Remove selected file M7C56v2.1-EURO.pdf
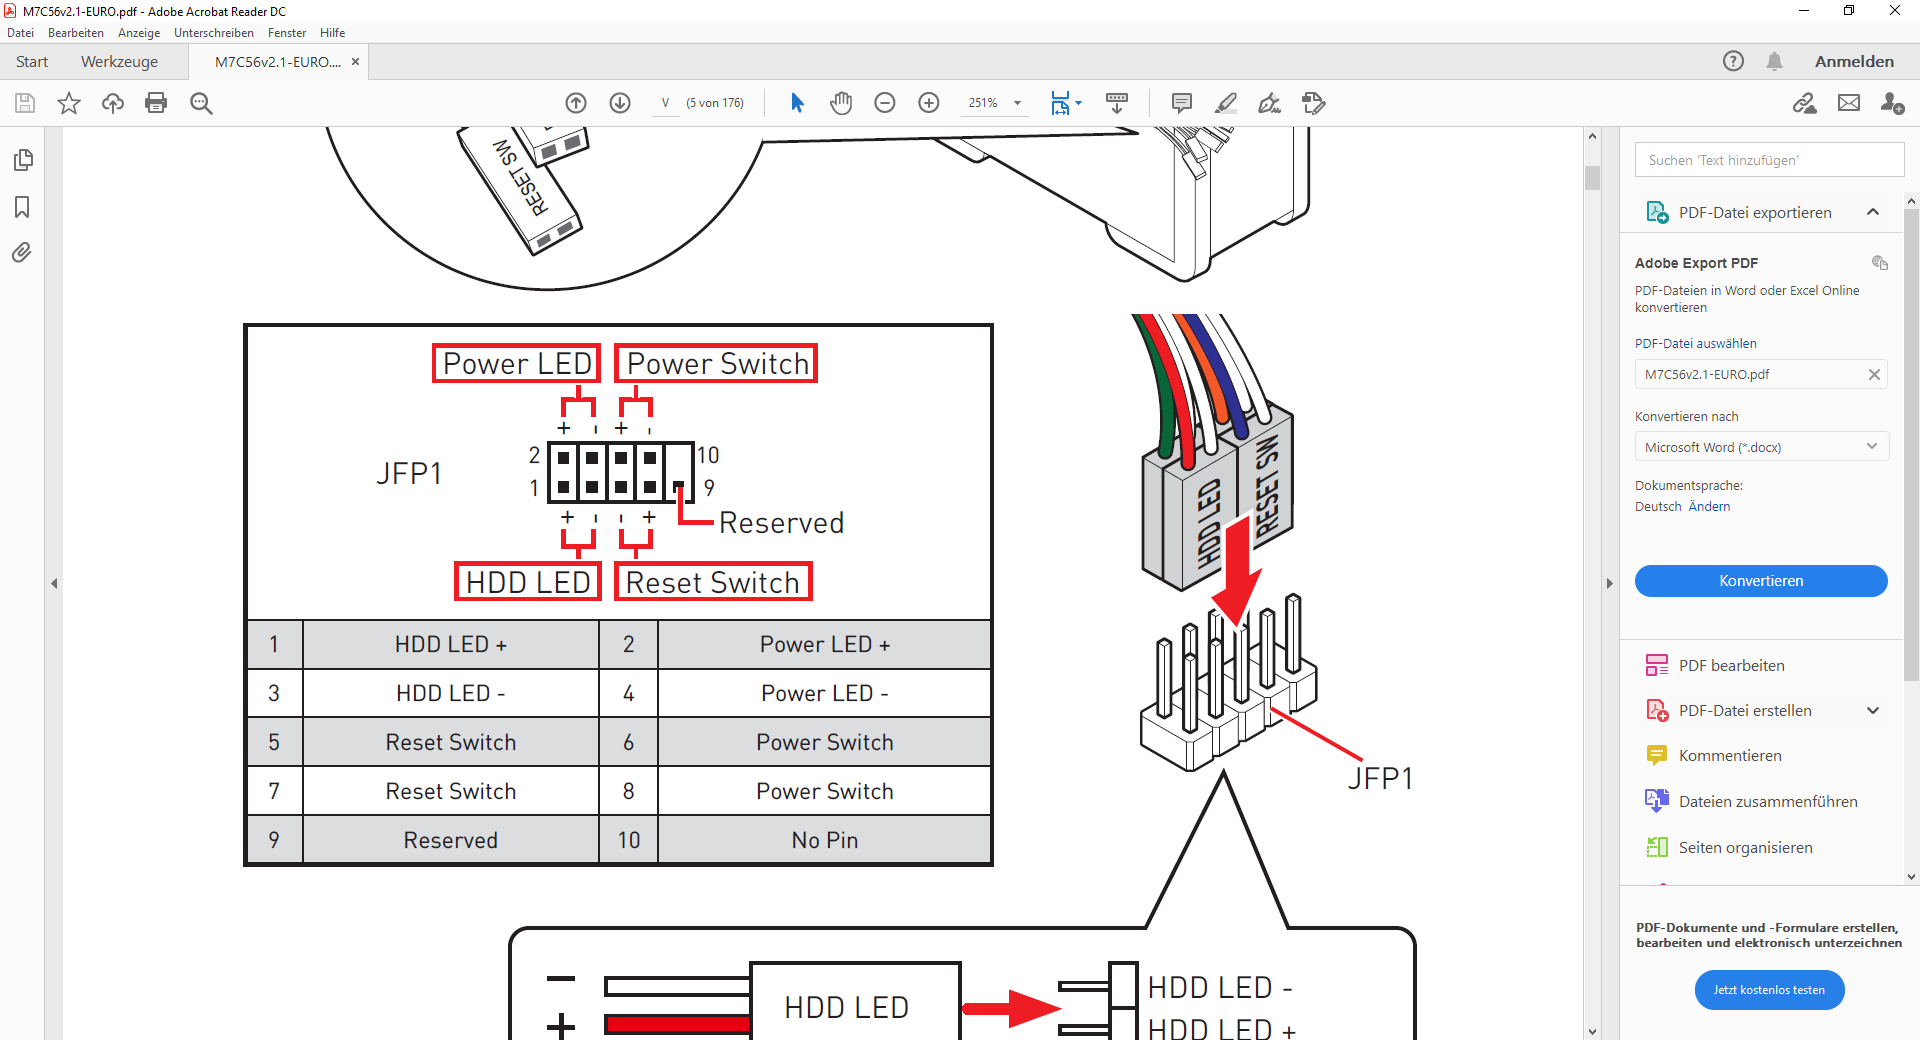The height and width of the screenshot is (1040, 1920). tap(1874, 374)
